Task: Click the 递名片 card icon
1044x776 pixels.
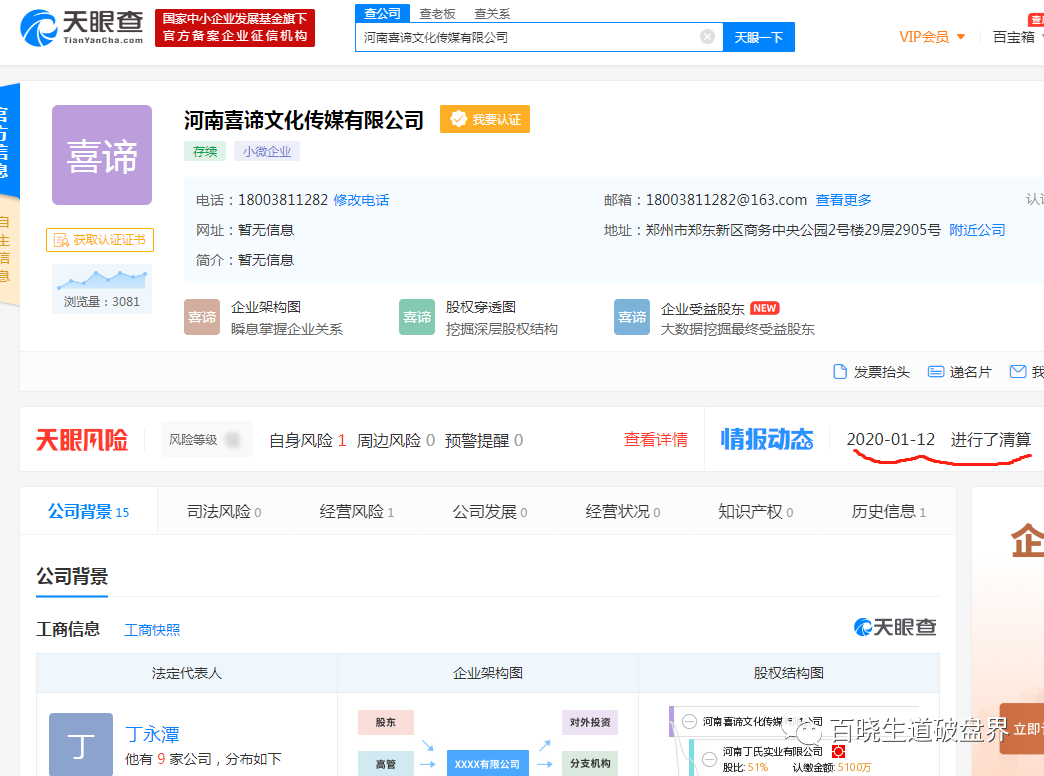Action: [935, 372]
